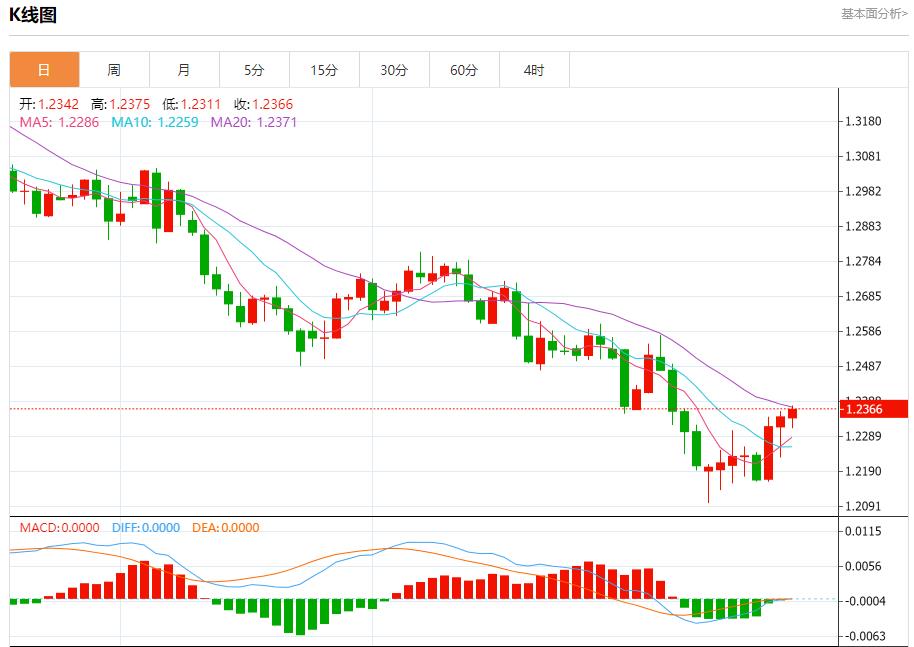Image resolution: width=914 pixels, height=647 pixels.
Task: Click the MACD legend label
Action: click(57, 527)
